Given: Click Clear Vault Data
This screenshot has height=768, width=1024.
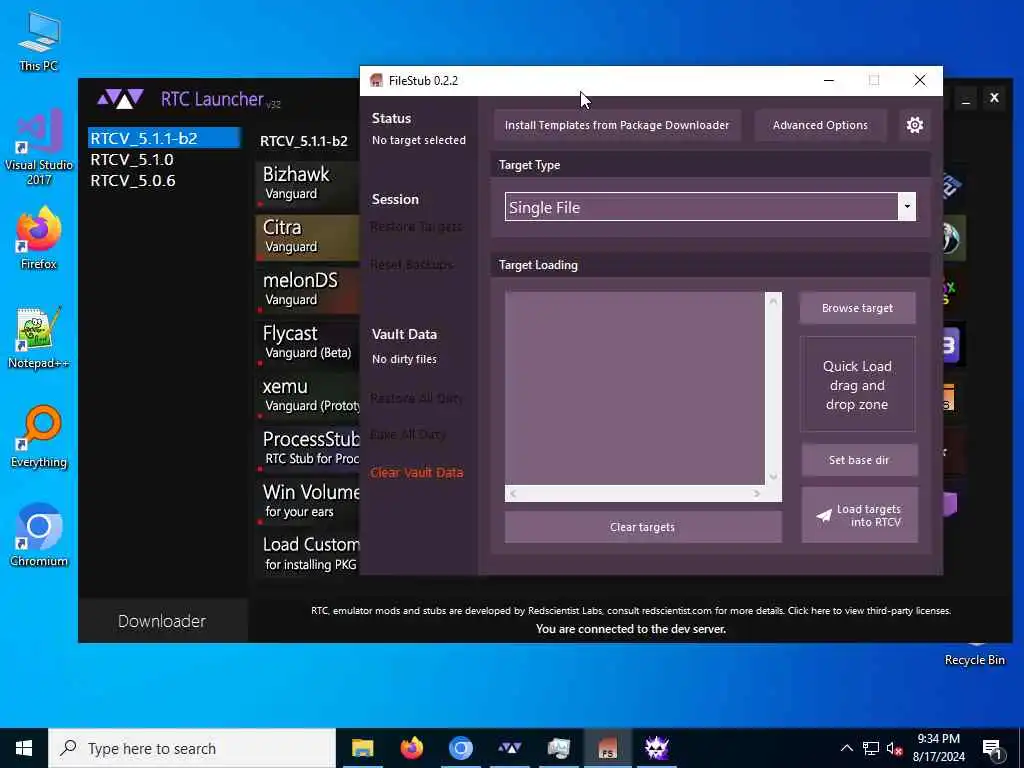Looking at the screenshot, I should [x=417, y=472].
